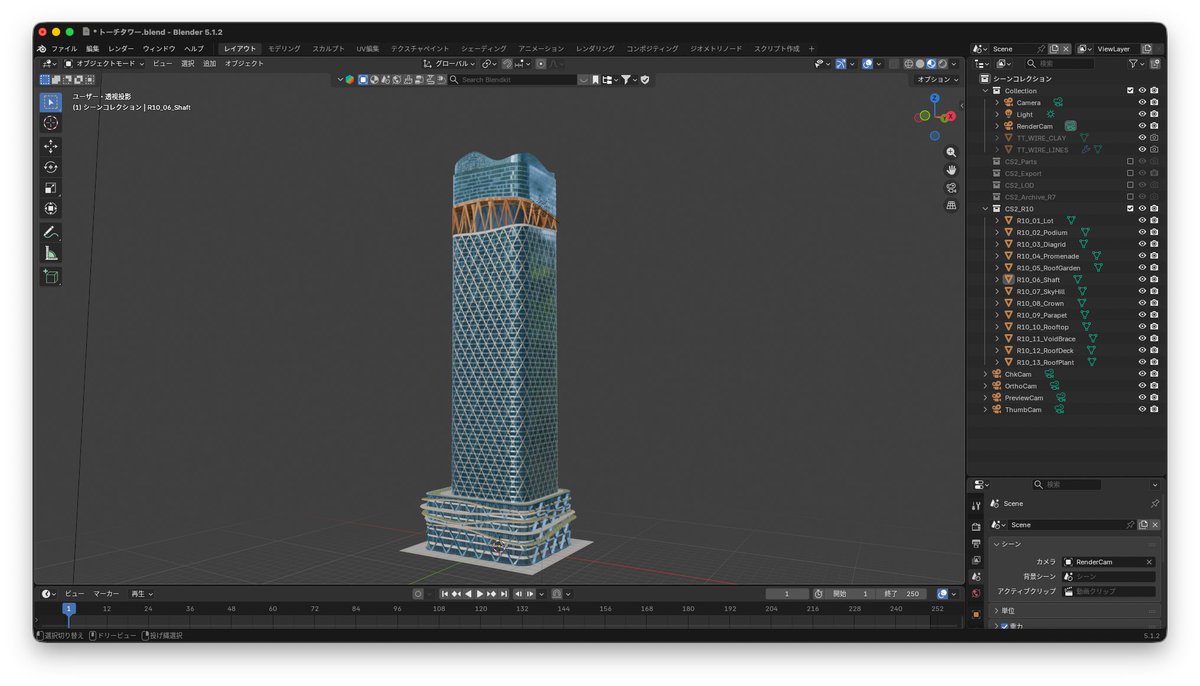
Task: Select the Transform tool
Action: 50,209
